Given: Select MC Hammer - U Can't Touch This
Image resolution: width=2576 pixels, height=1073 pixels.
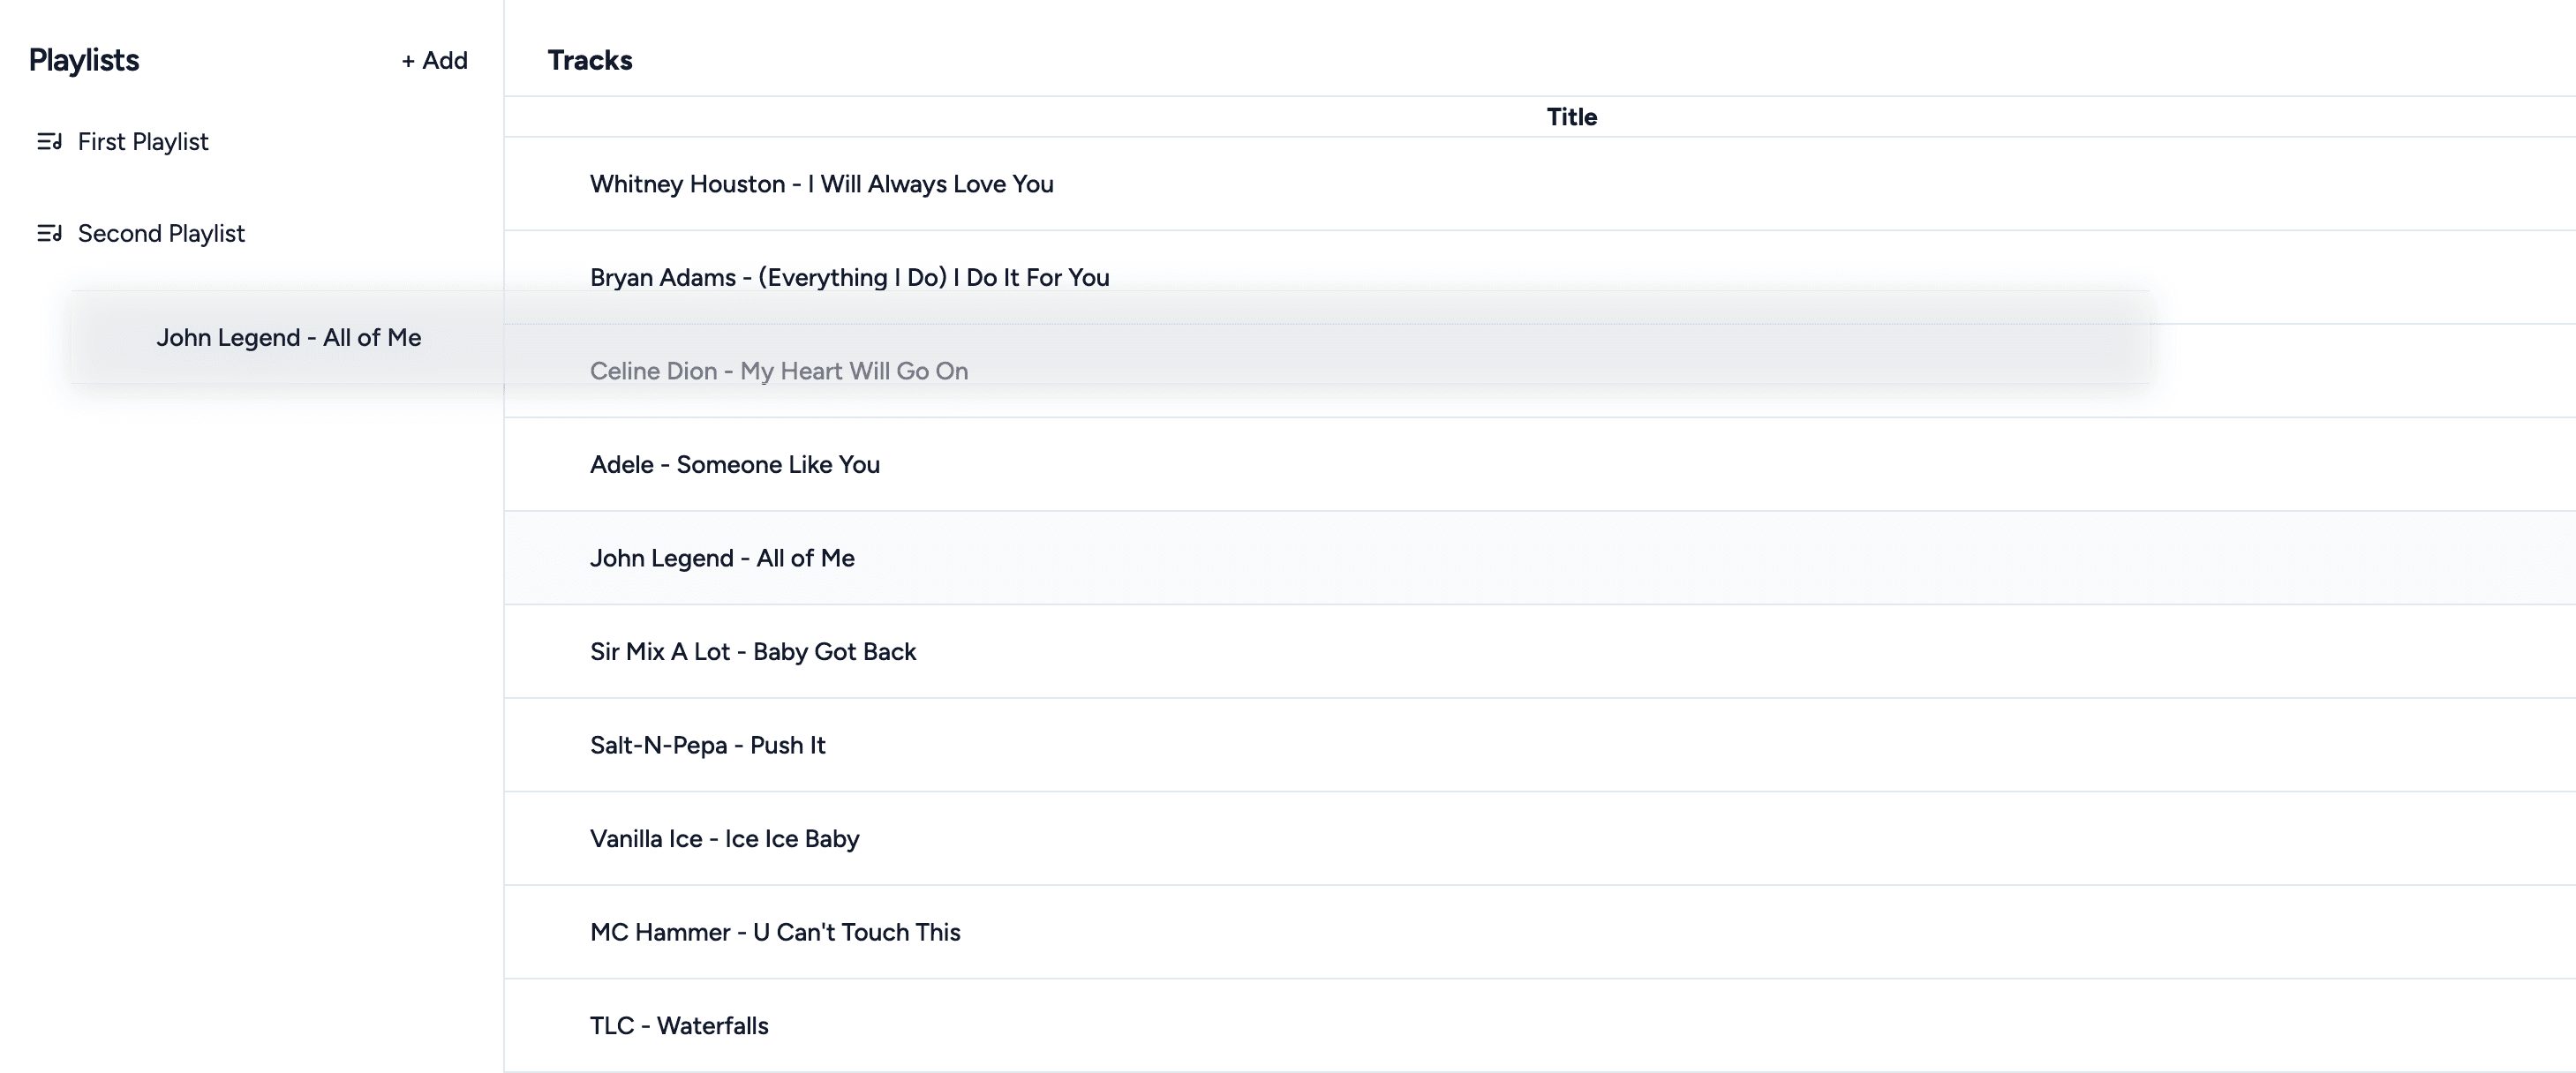Looking at the screenshot, I should pos(775,933).
